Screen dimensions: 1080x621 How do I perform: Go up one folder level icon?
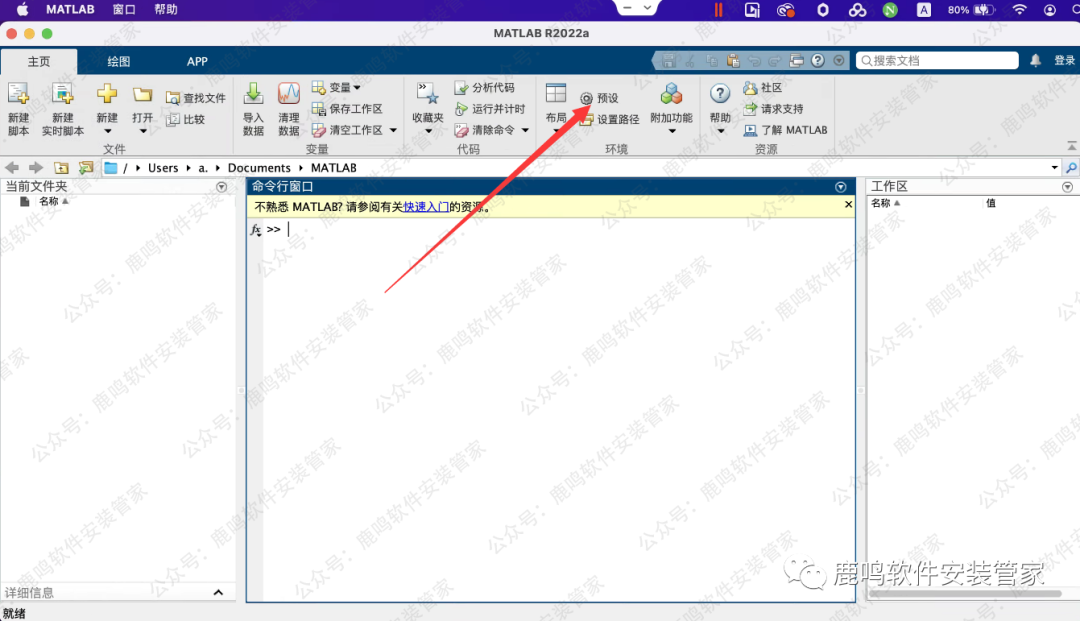pos(62,168)
